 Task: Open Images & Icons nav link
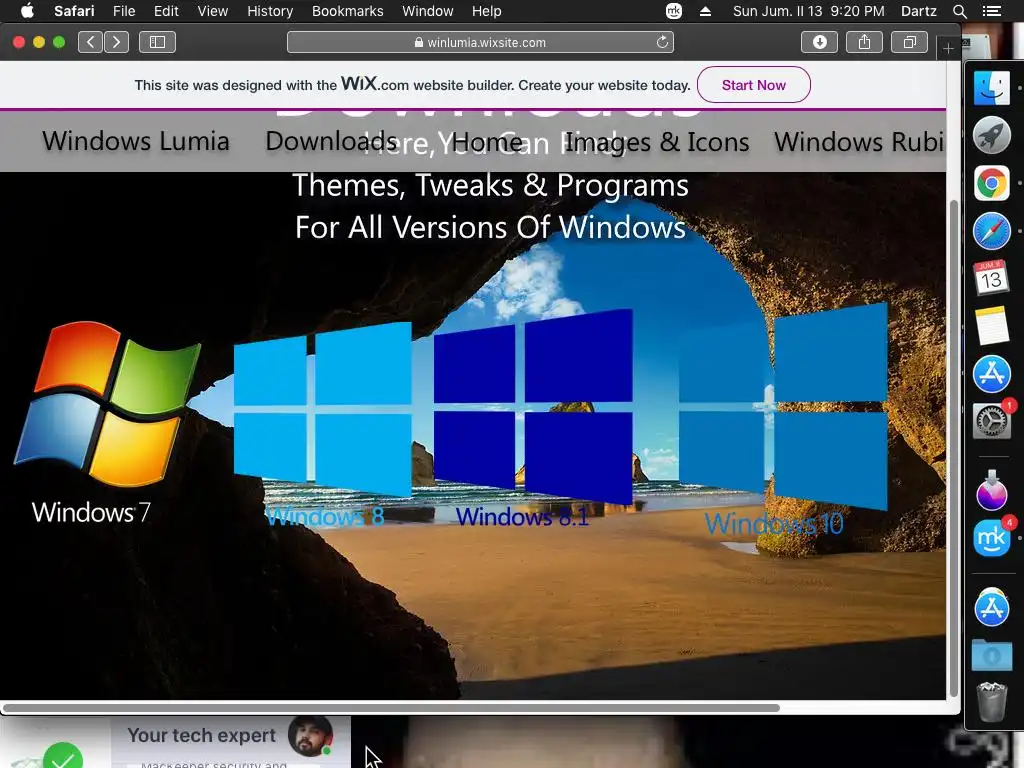[x=656, y=142]
